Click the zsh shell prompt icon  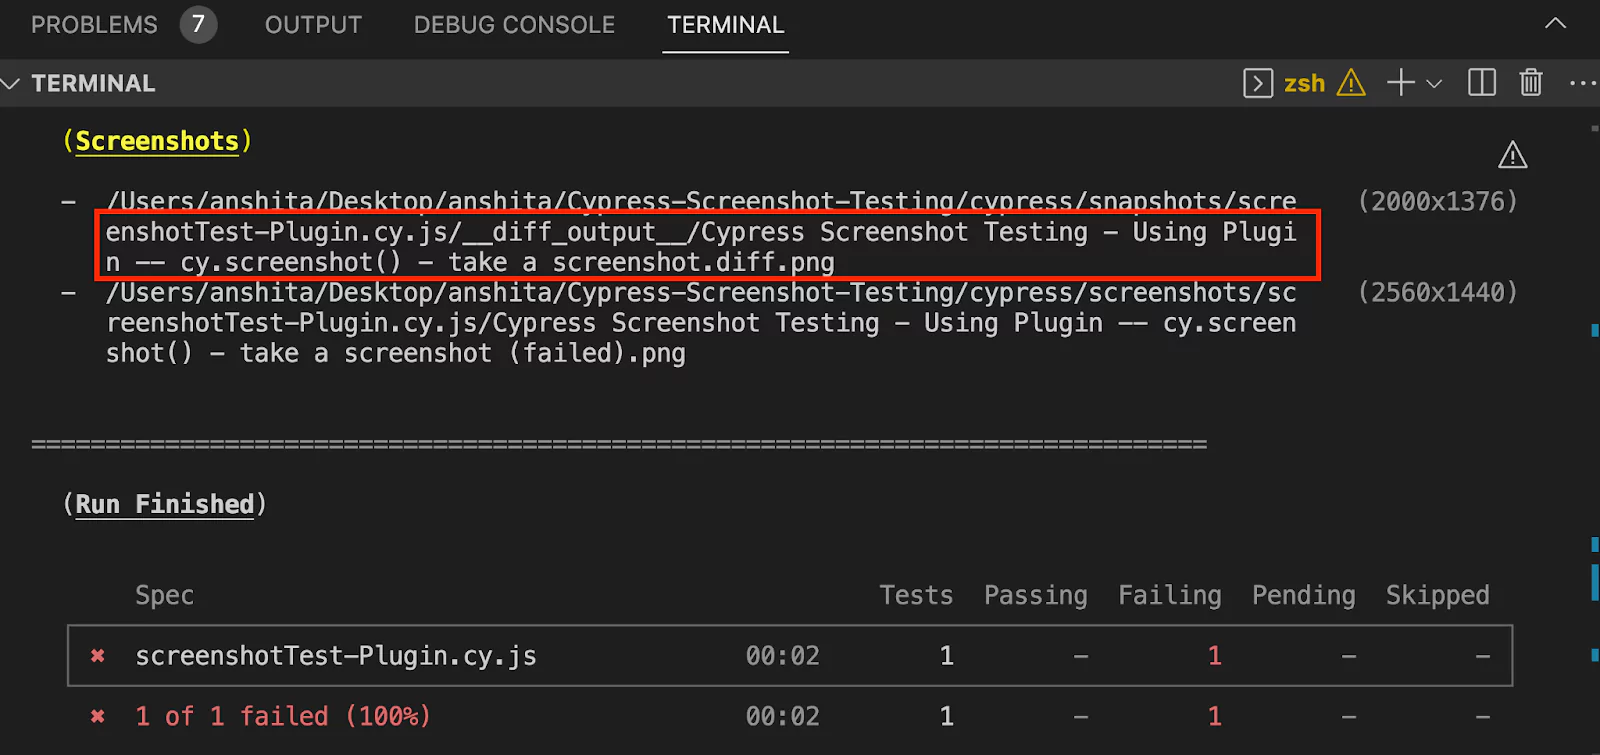click(x=1257, y=83)
